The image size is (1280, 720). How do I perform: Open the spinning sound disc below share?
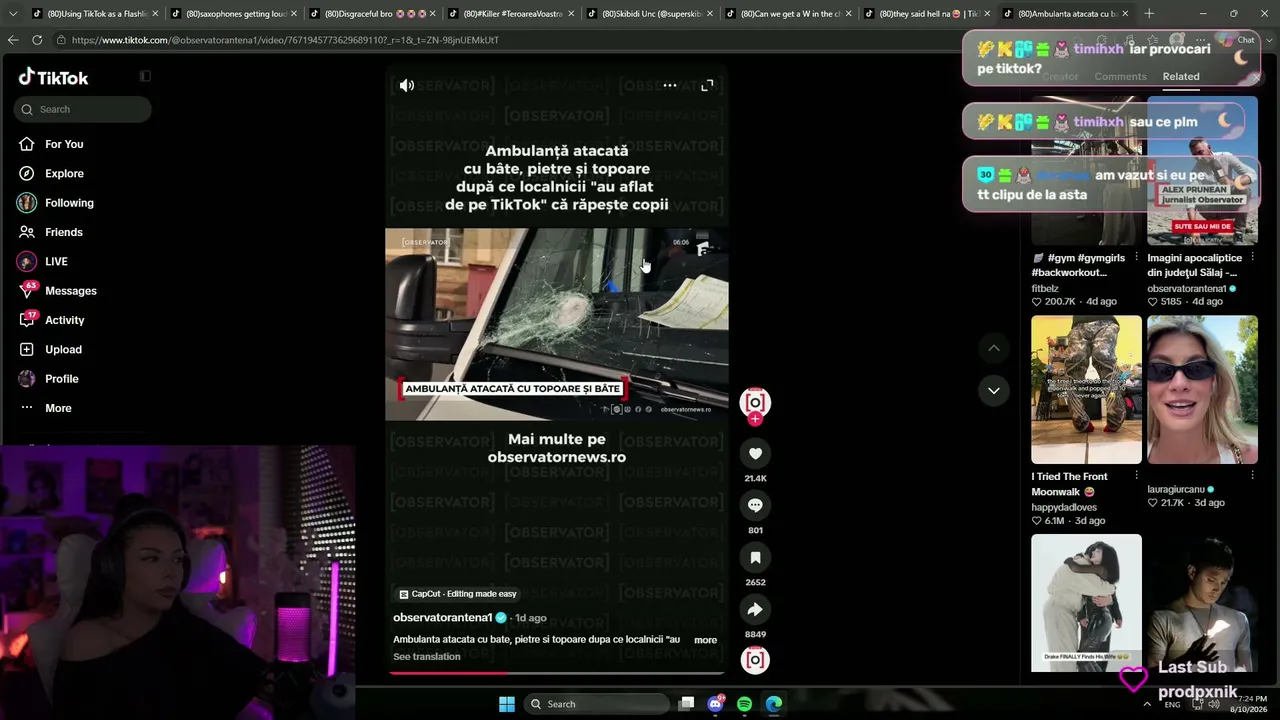(755, 660)
